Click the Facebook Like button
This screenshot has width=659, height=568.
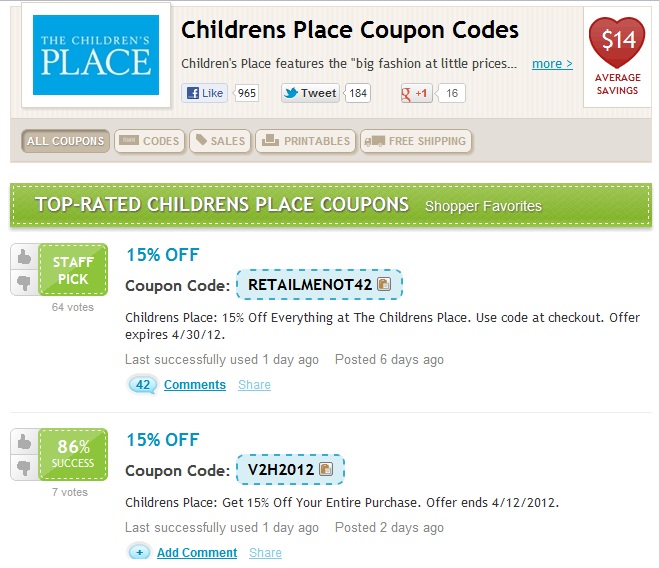[205, 93]
